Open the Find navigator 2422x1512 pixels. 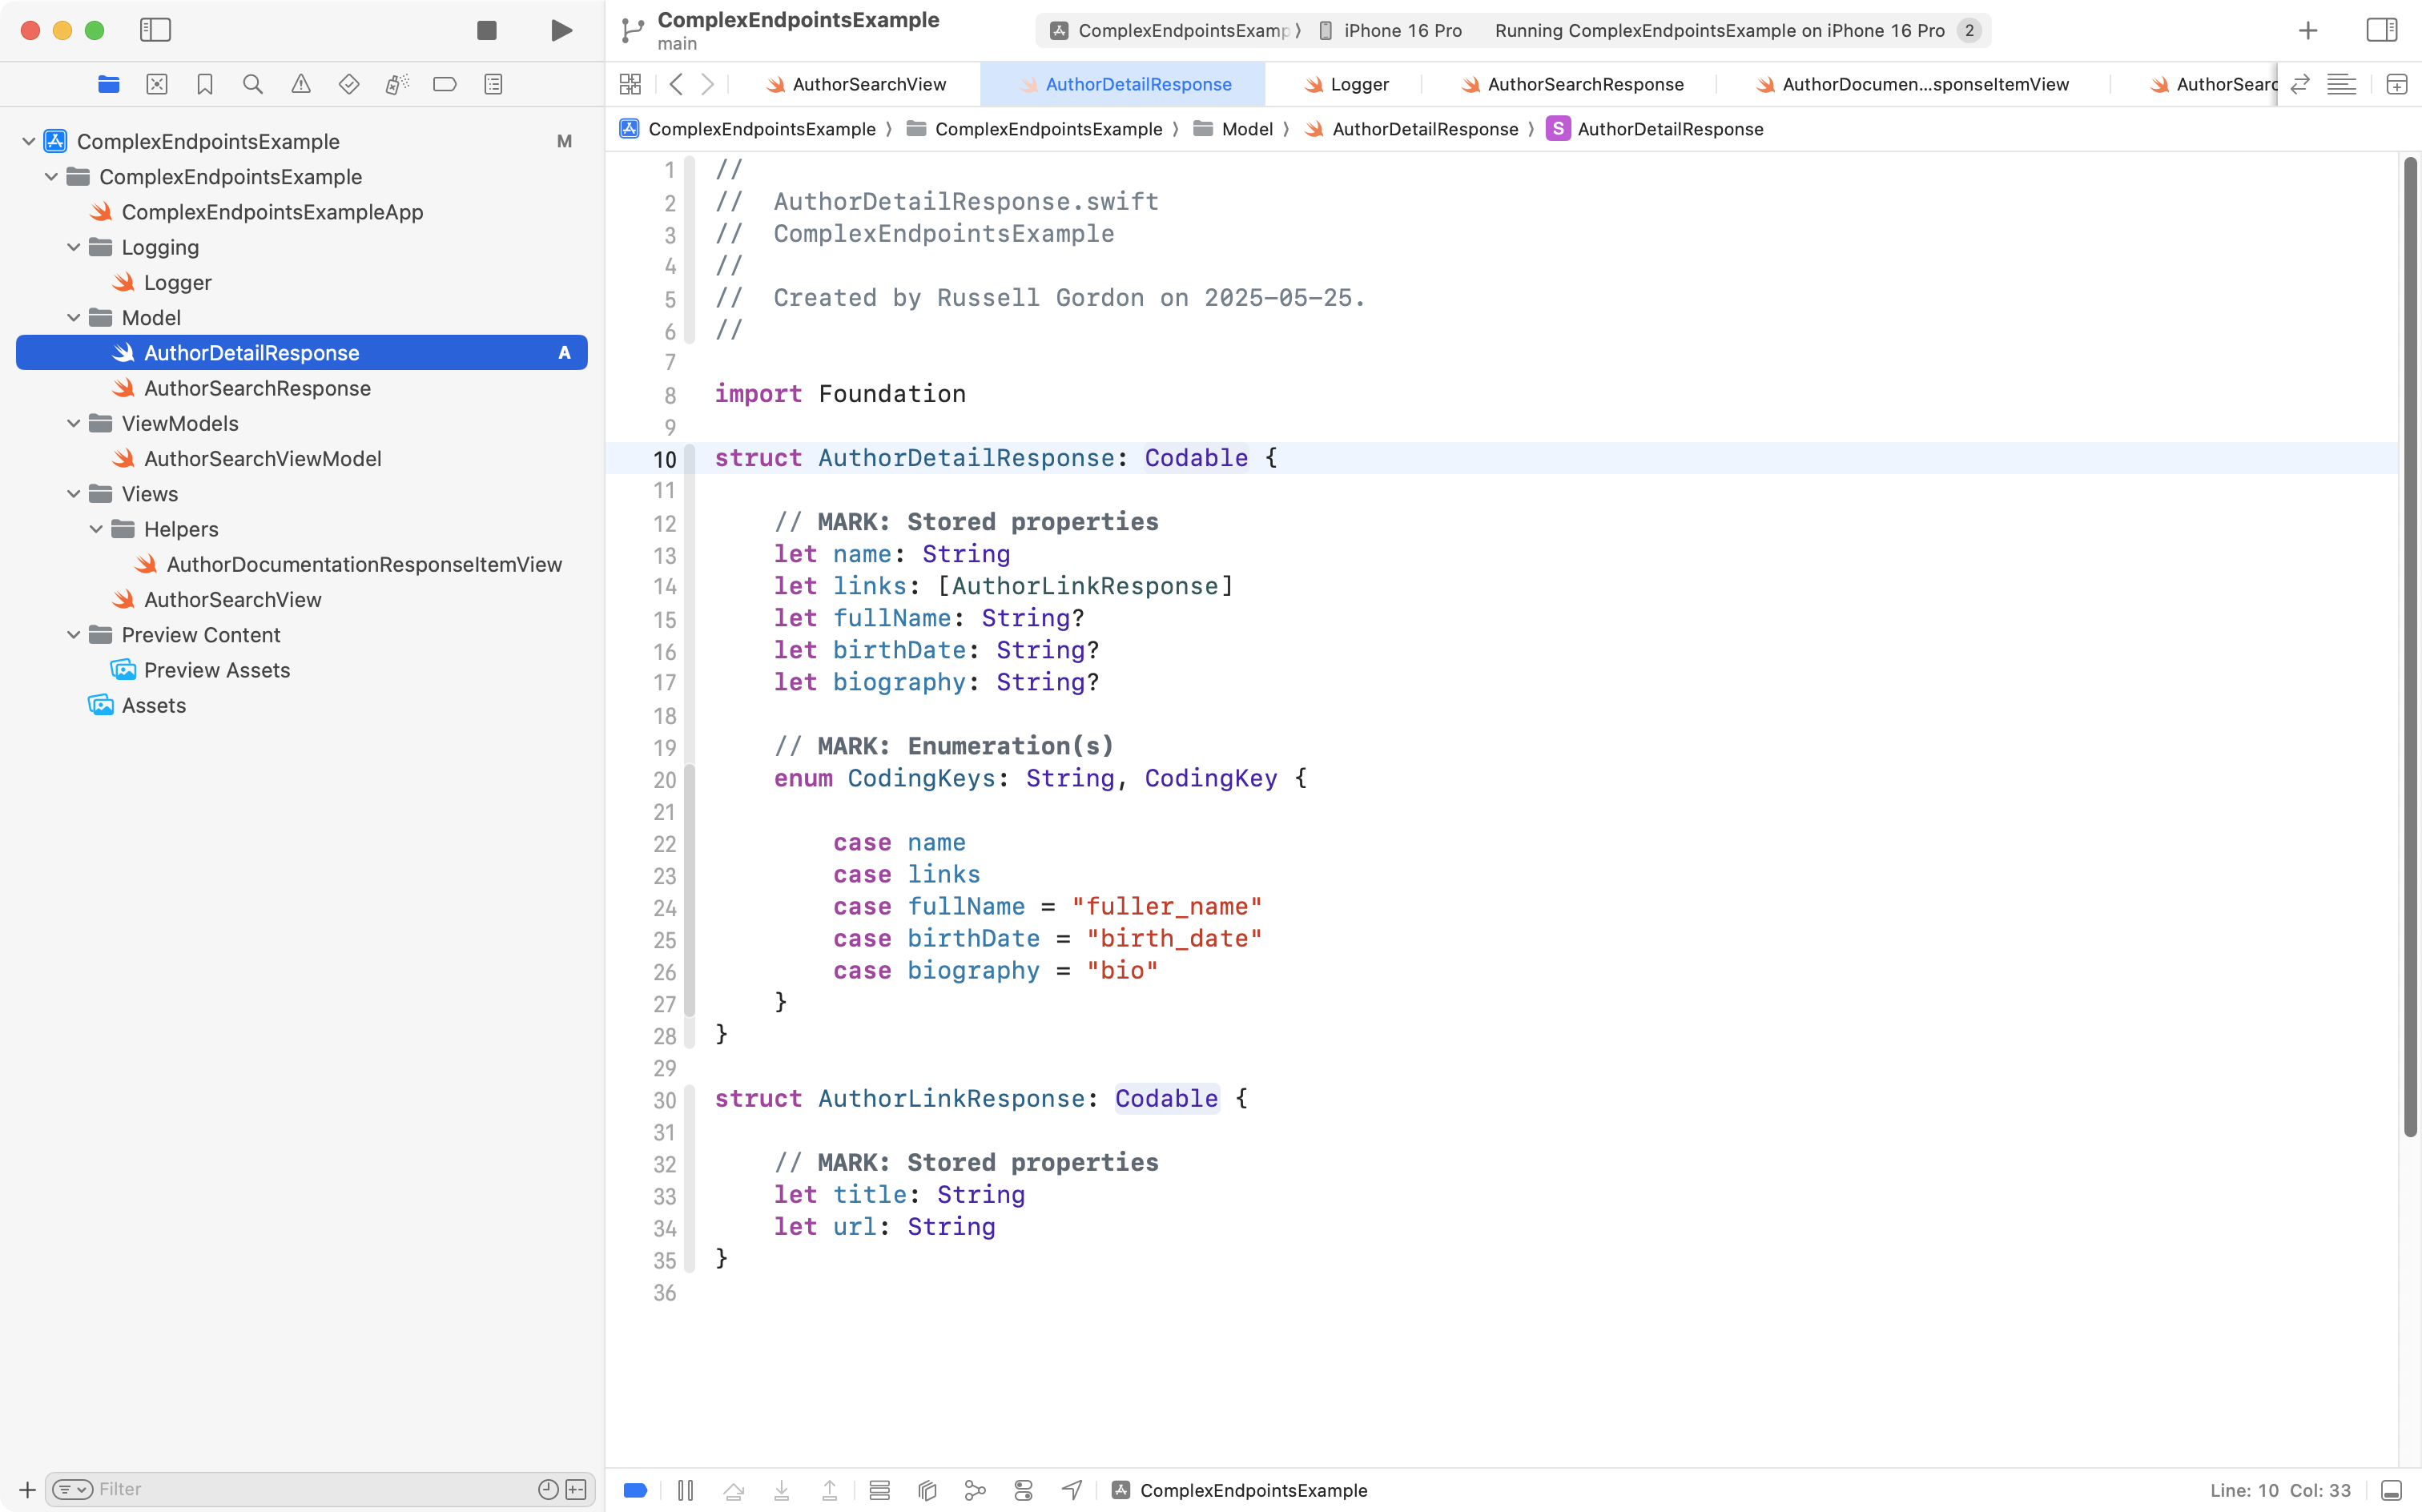[253, 85]
